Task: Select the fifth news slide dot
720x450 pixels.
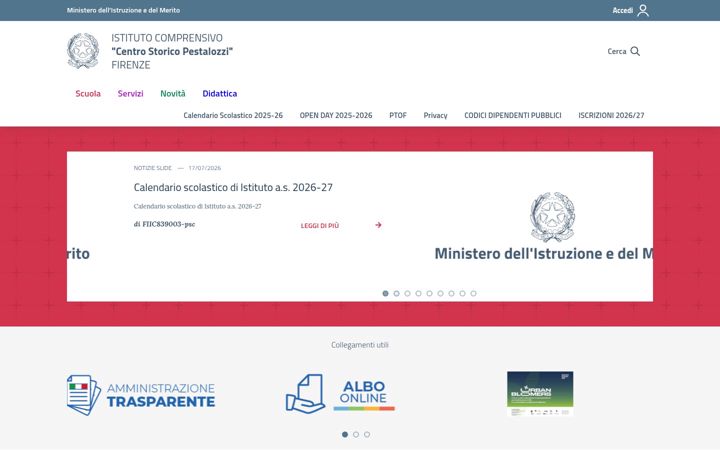Action: [429, 293]
